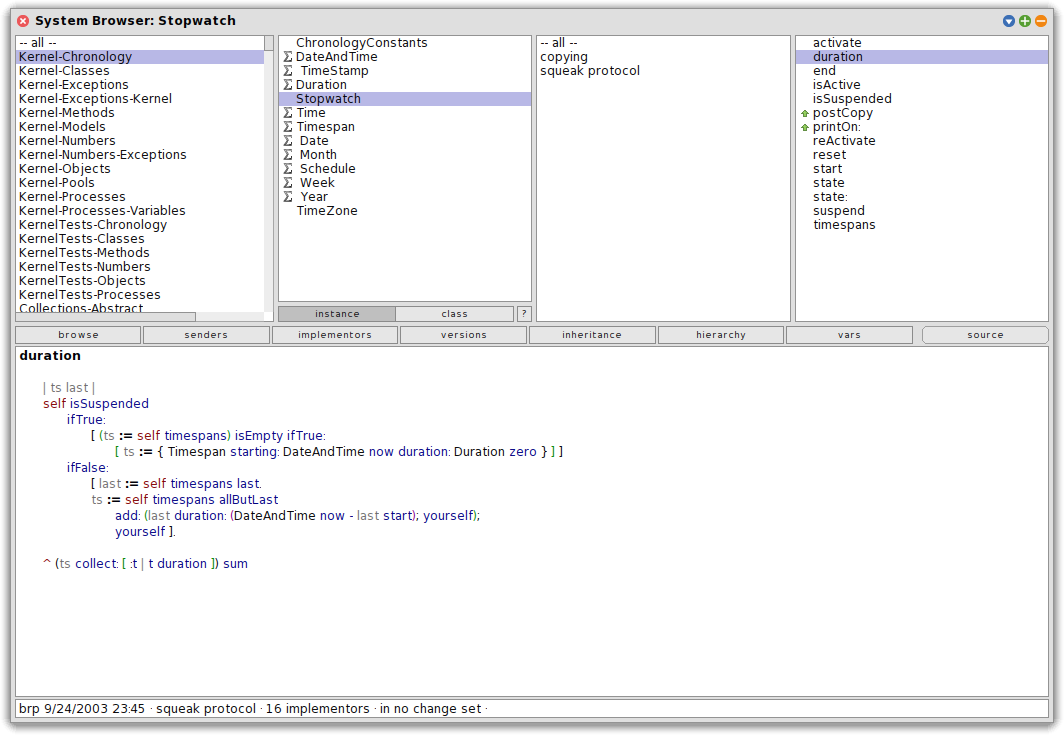Screen dimensions: 1064x735
Task: Click the sigma icon next to Duration
Action: coord(288,85)
